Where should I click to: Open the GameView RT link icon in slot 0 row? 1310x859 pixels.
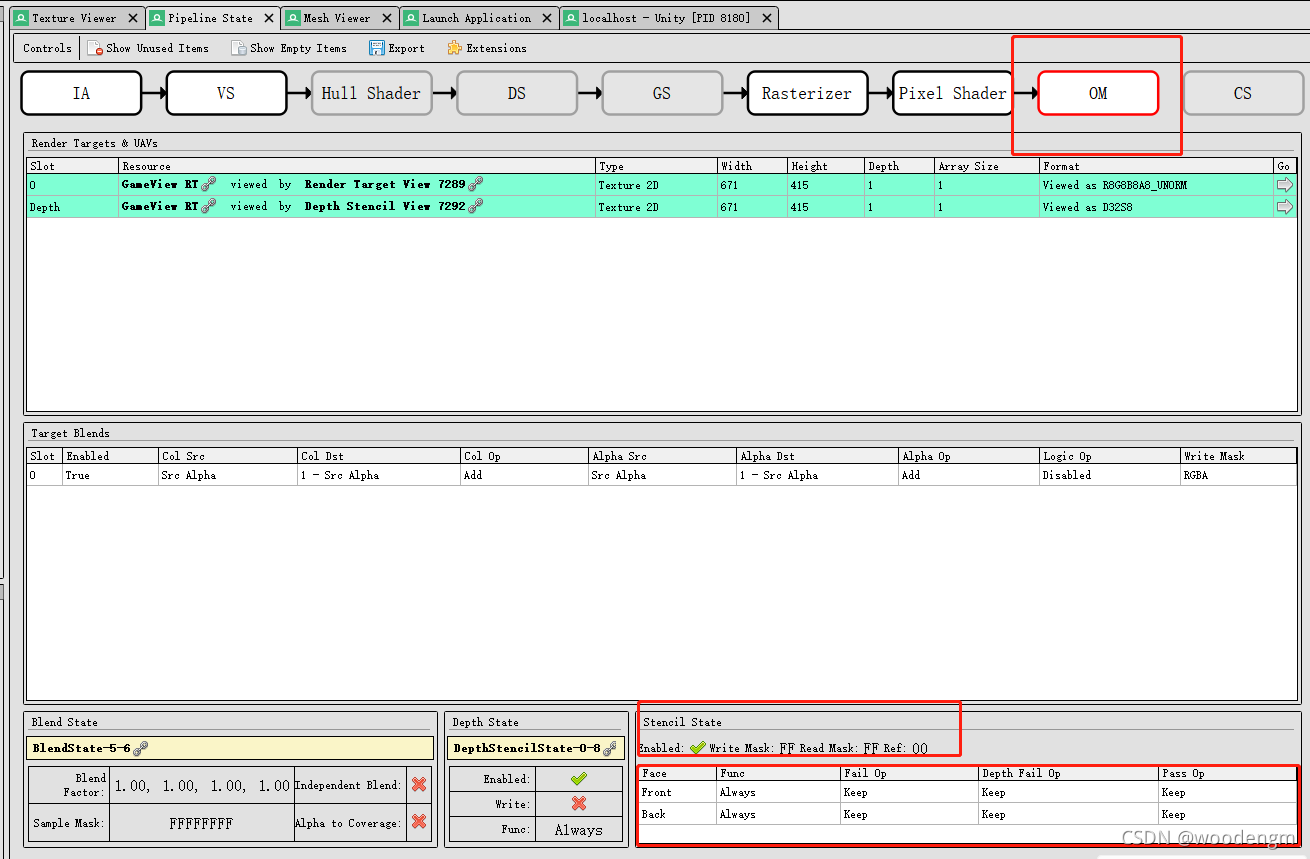pos(209,184)
